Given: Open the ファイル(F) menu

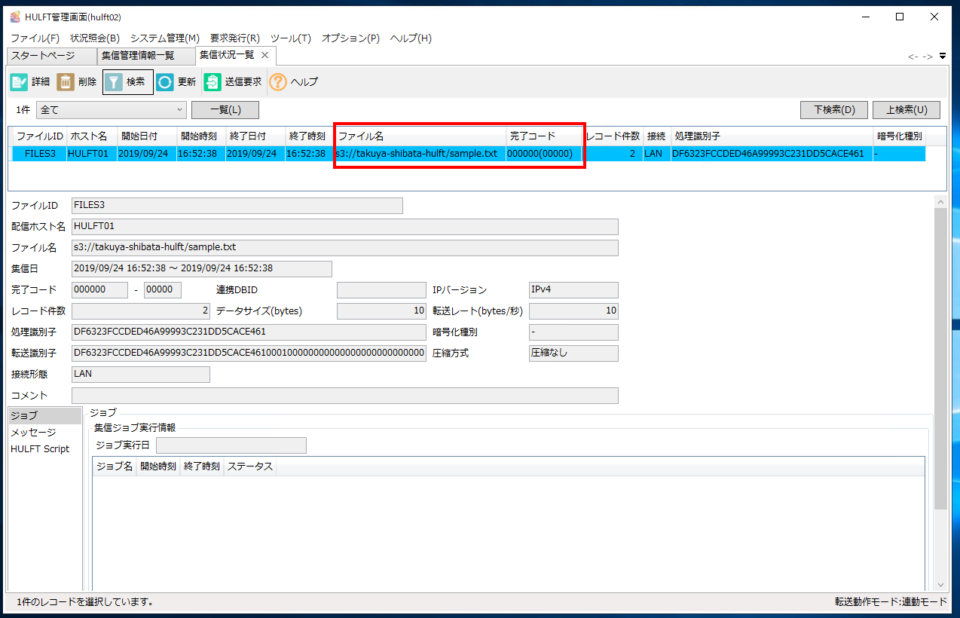Looking at the screenshot, I should click(x=35, y=38).
